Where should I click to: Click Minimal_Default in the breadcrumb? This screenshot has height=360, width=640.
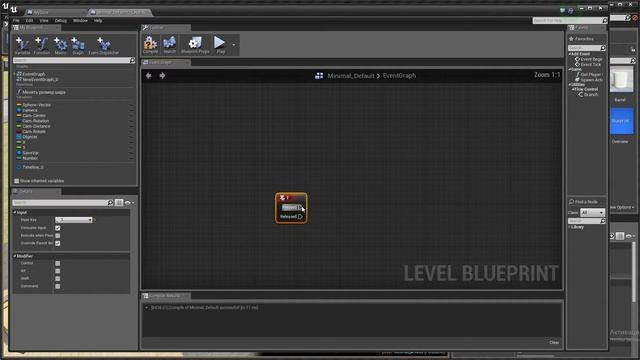click(351, 76)
